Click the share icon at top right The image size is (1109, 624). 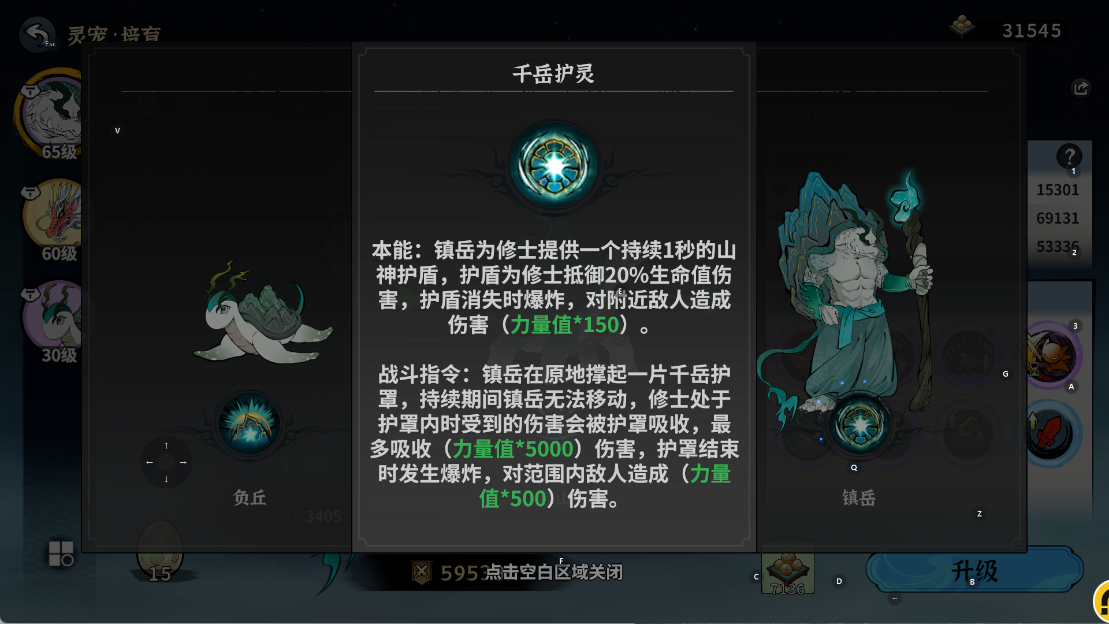coord(1081,88)
